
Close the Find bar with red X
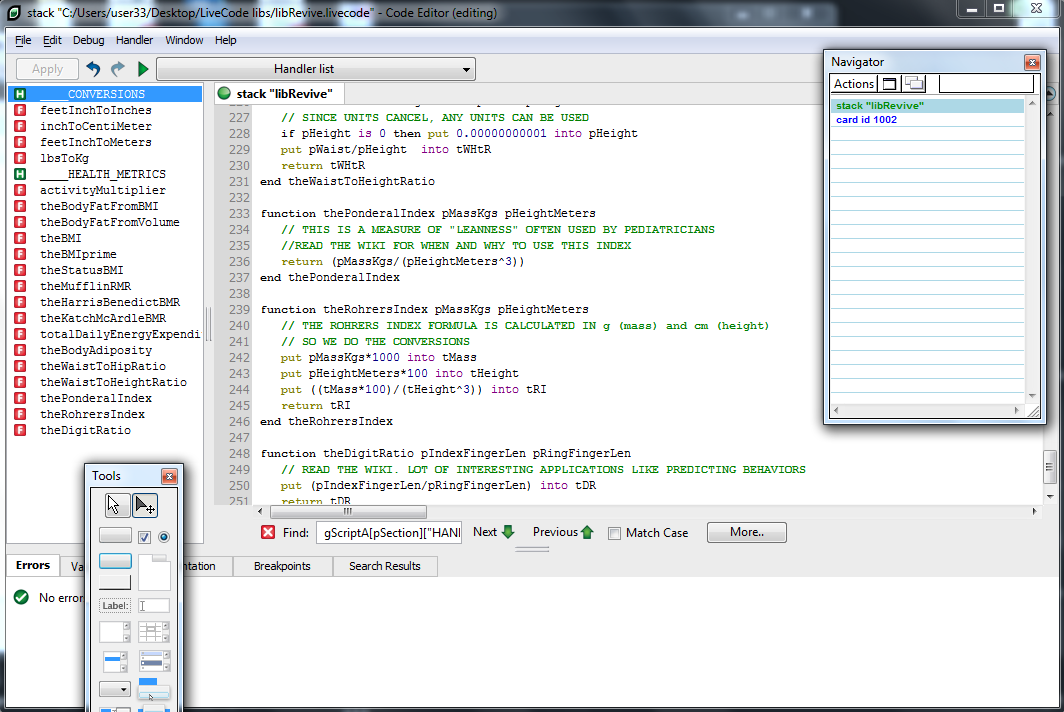tap(268, 532)
